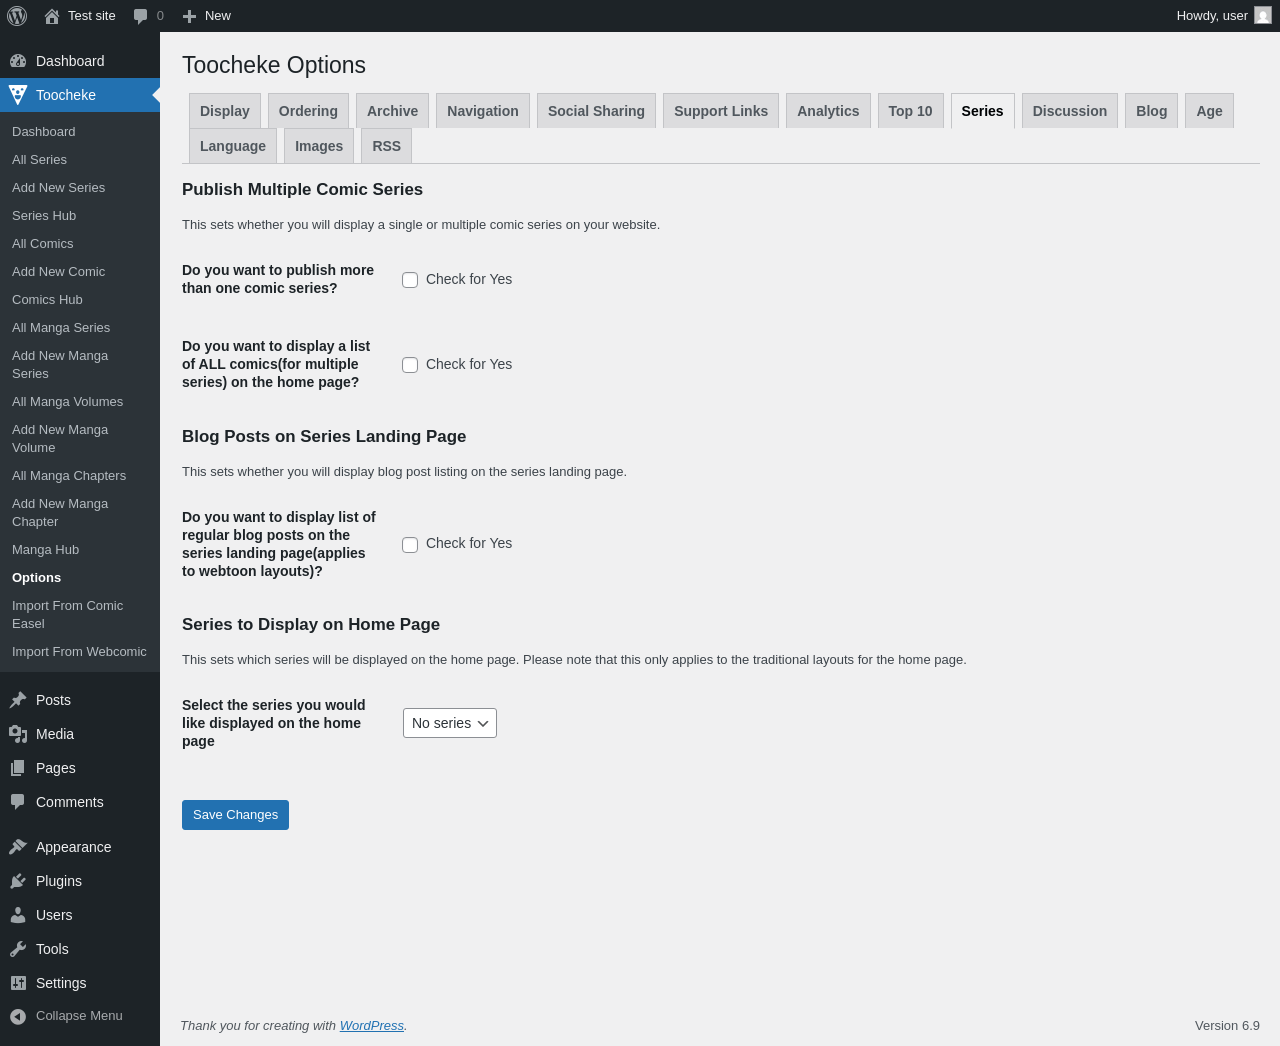Click the Appearance paintbrush icon
Screen dimensions: 1280x1046
18,847
